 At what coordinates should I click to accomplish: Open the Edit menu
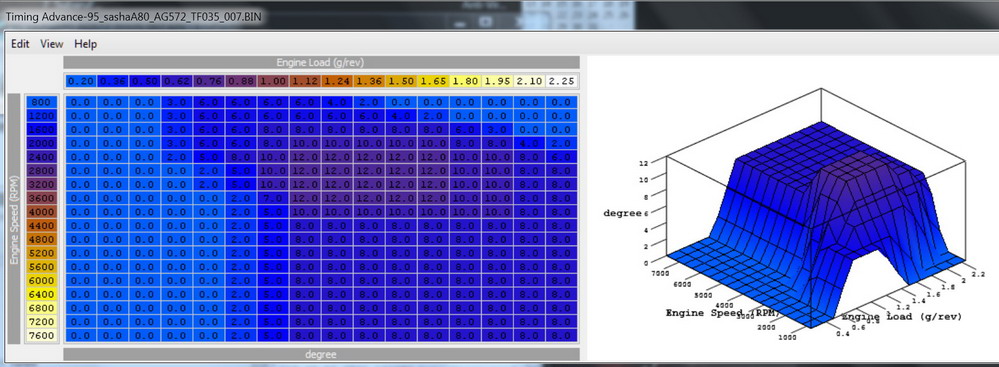[20, 44]
